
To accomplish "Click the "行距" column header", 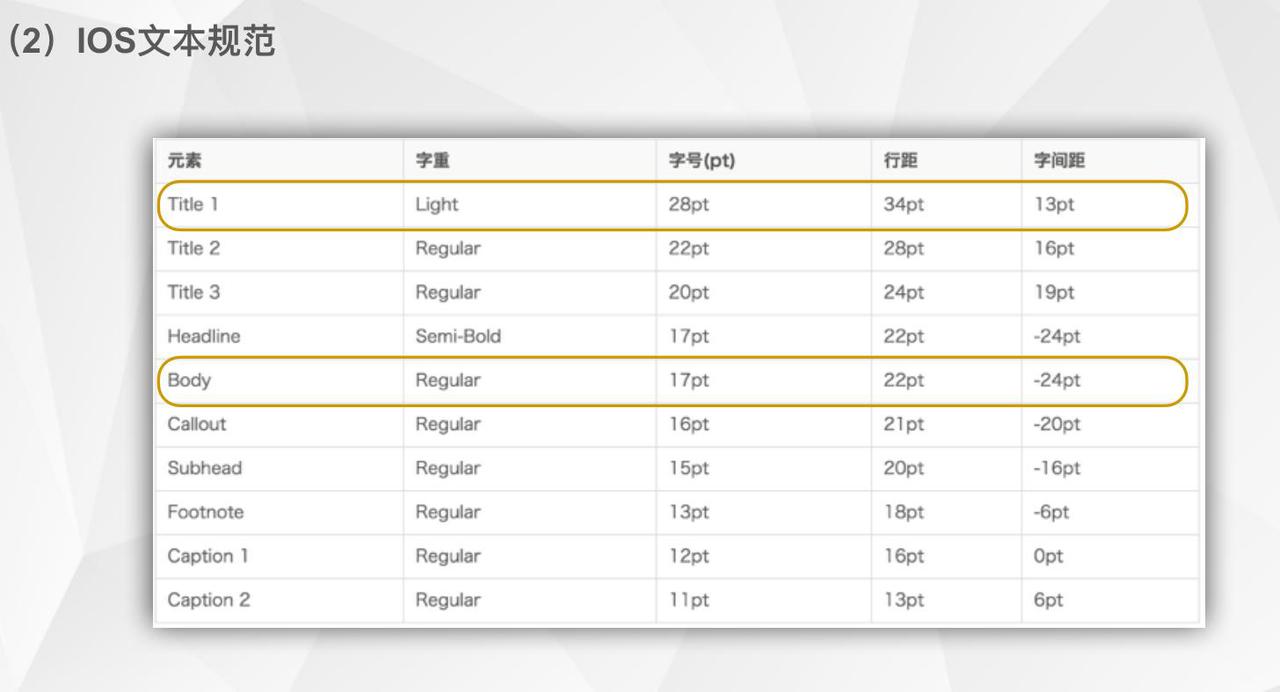I will tap(900, 161).
